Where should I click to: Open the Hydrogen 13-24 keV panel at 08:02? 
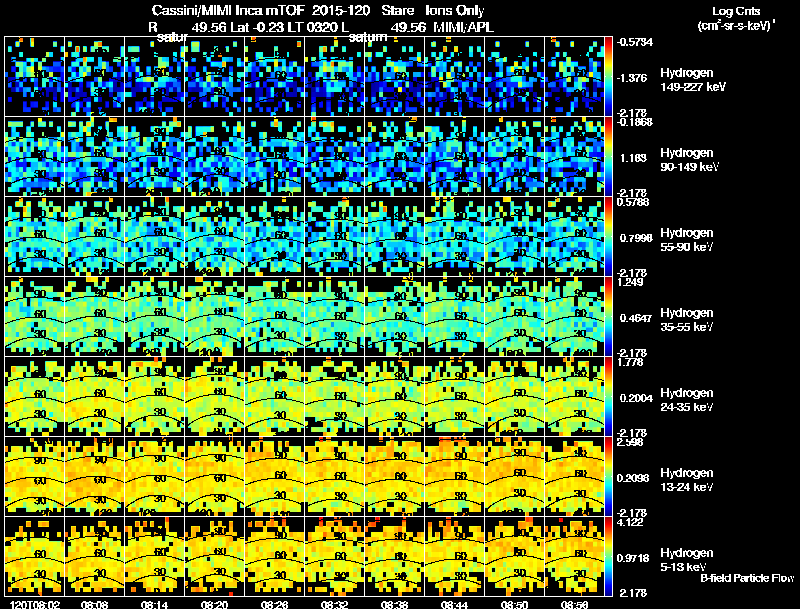[x=35, y=476]
